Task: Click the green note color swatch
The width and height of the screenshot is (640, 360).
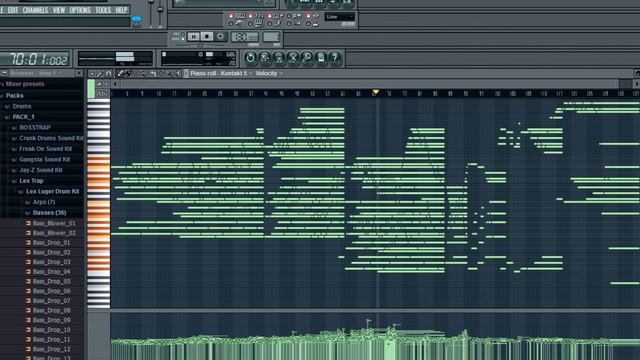Action: click(91, 89)
